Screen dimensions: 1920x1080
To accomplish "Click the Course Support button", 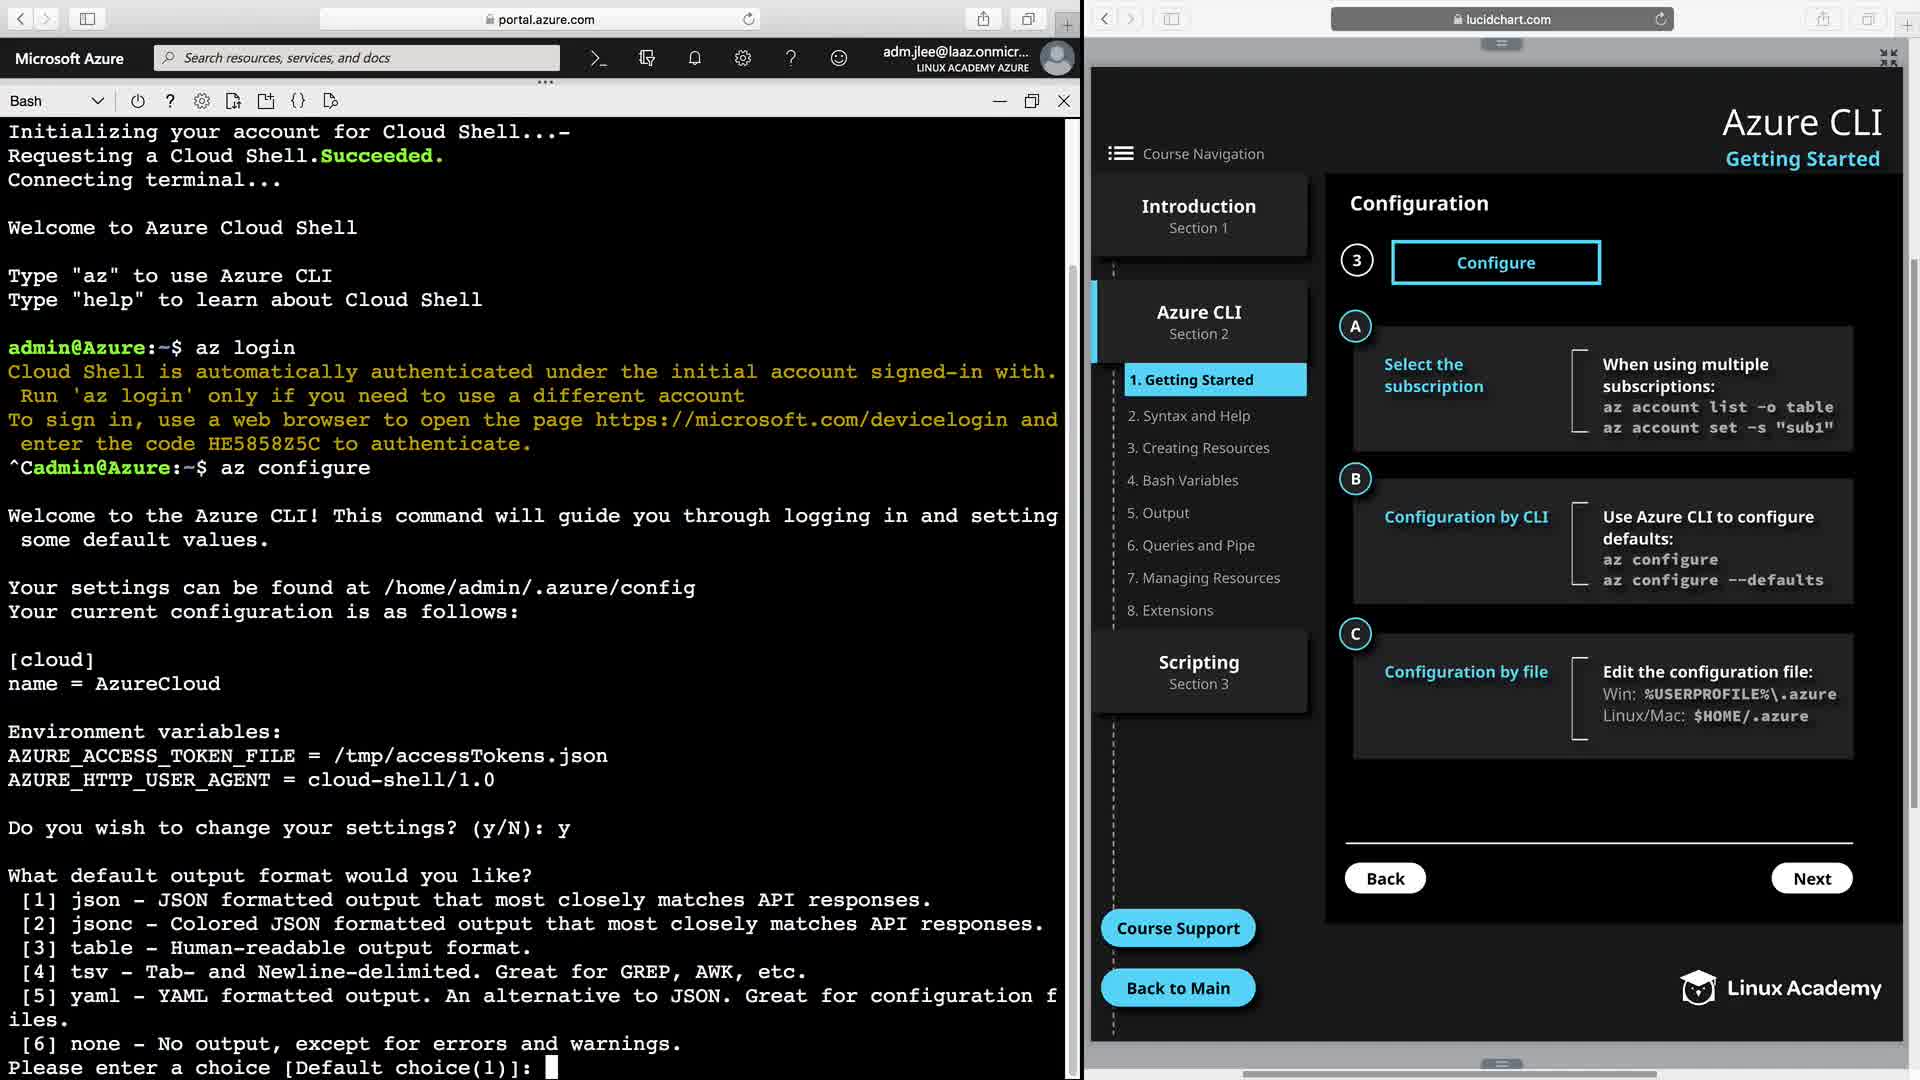I will [x=1177, y=928].
